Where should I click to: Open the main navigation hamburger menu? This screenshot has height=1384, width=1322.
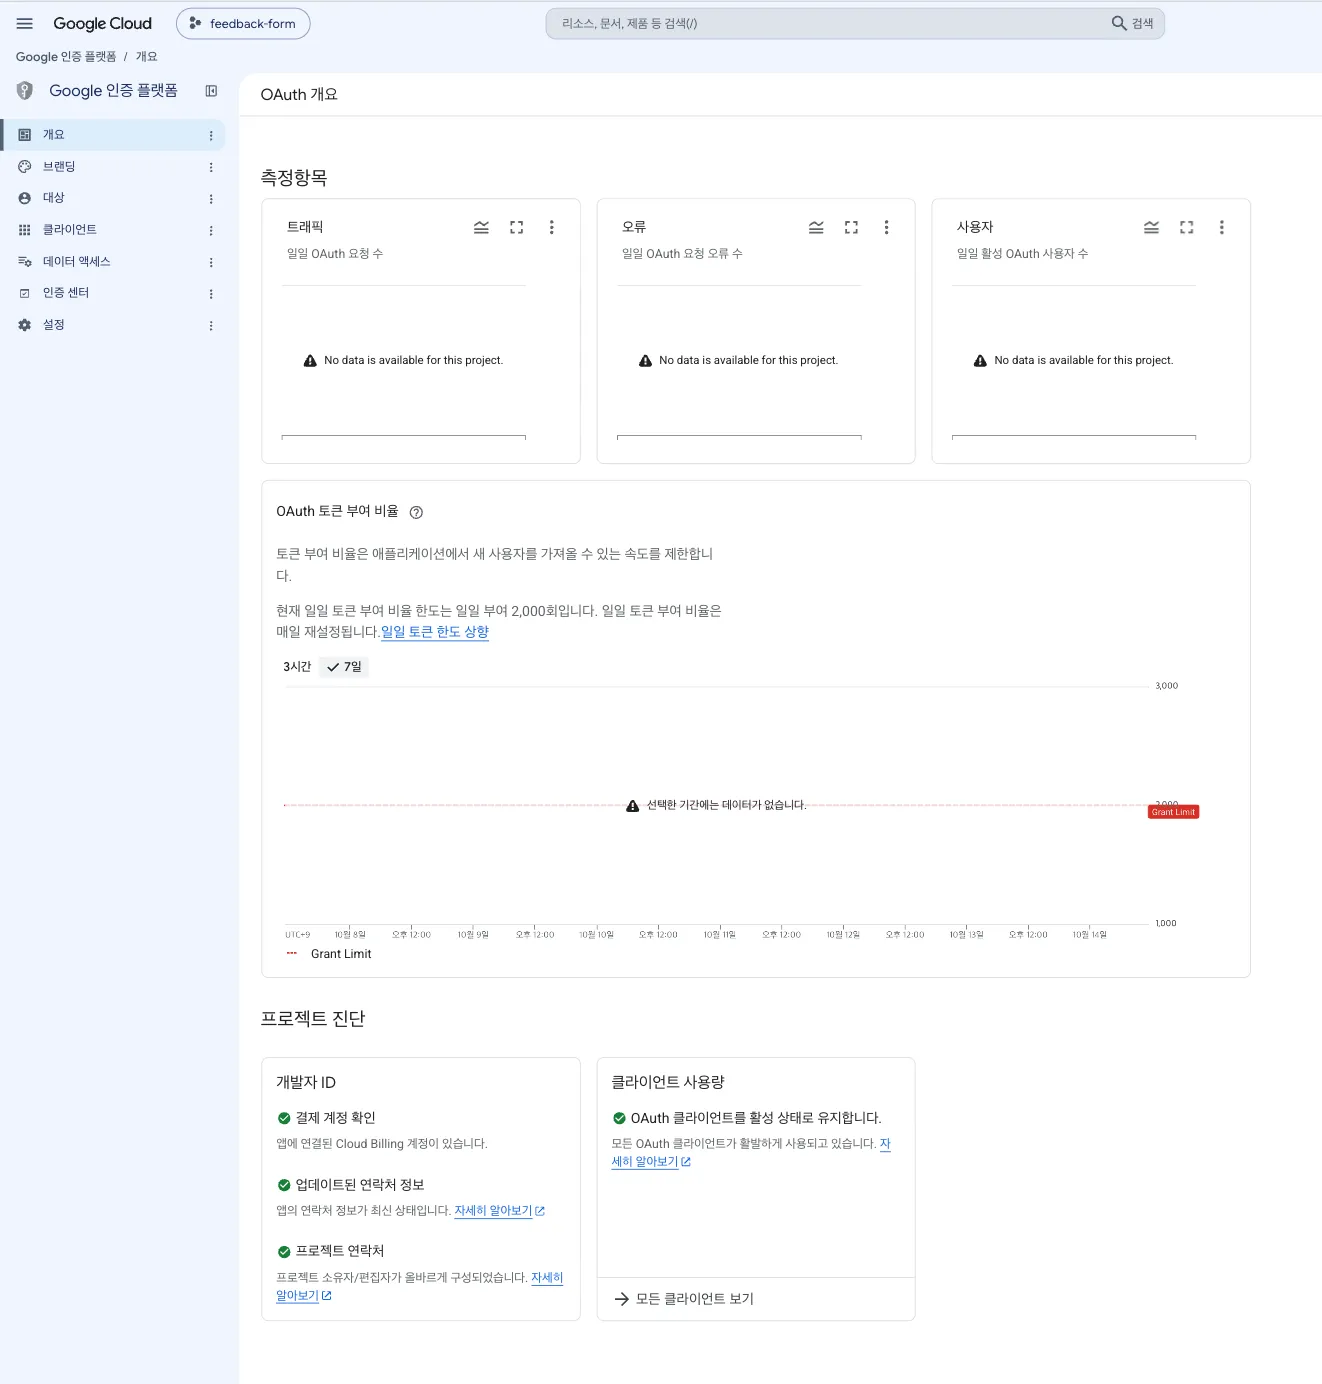click(x=25, y=23)
